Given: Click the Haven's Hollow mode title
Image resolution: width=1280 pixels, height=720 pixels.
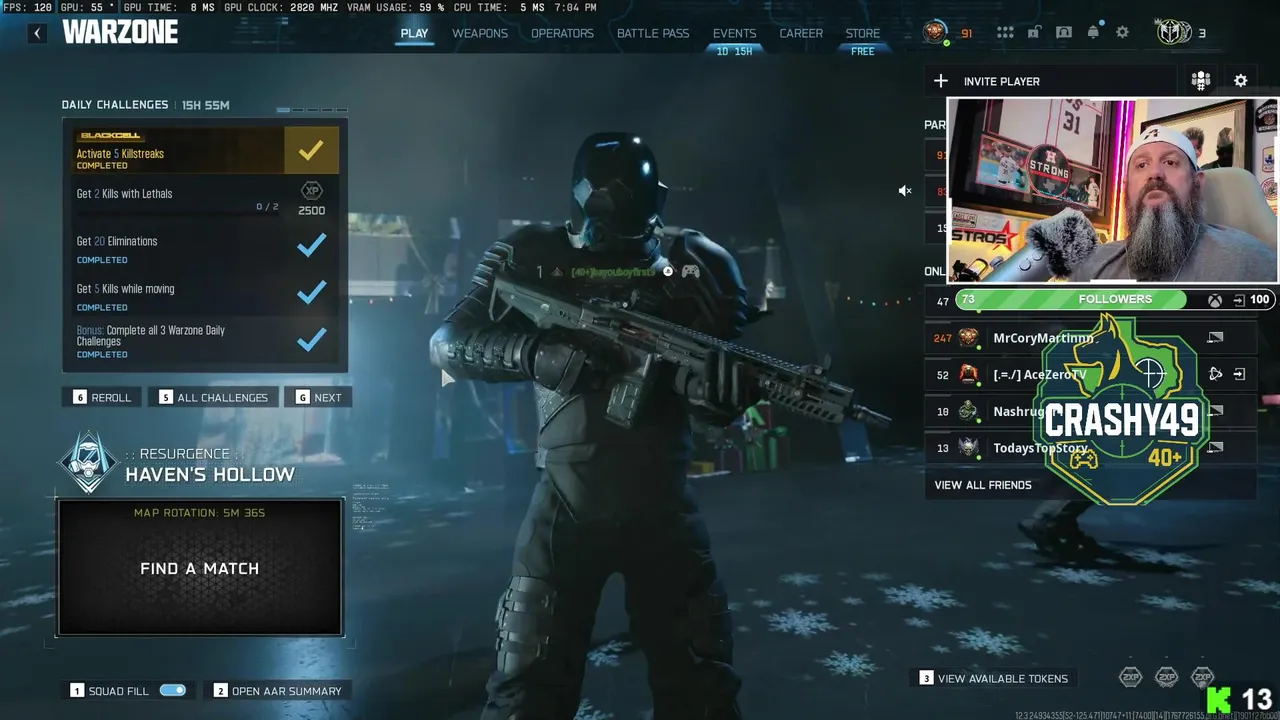Looking at the screenshot, I should point(210,474).
